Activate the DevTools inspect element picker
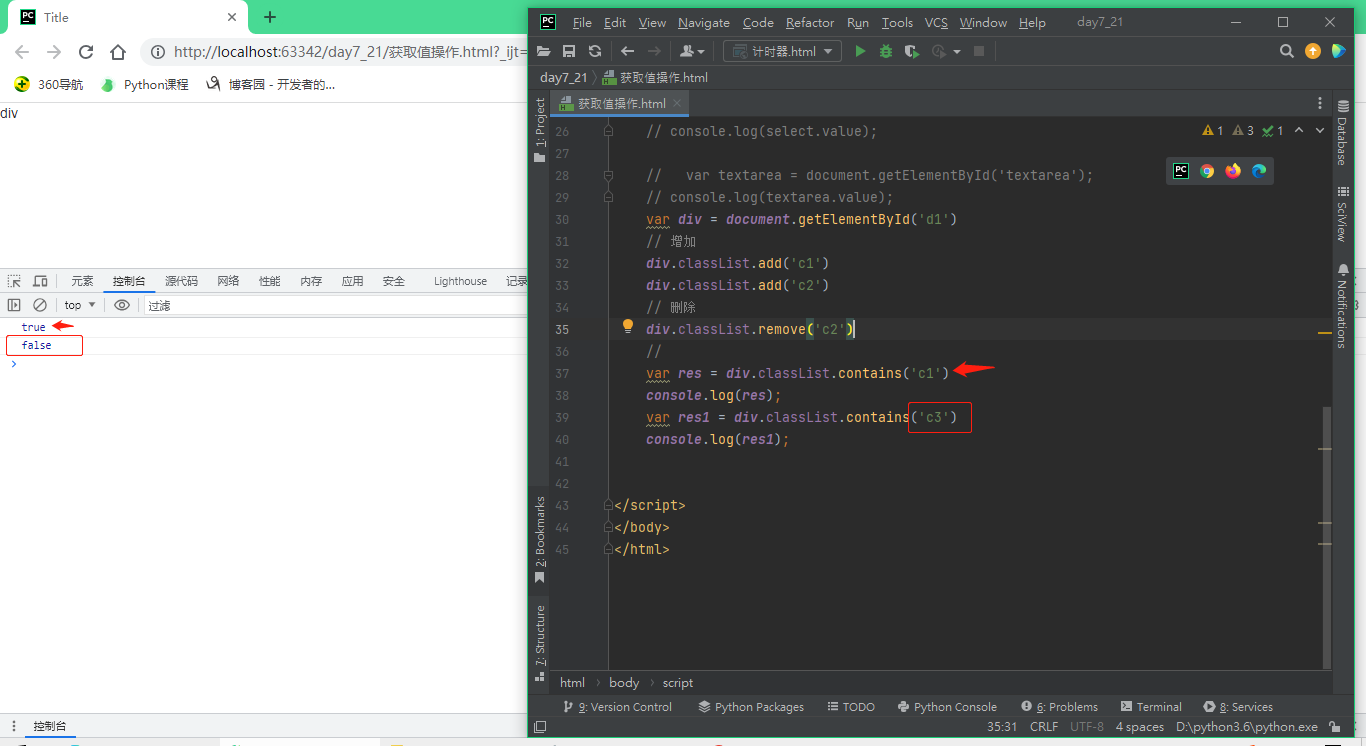1366x746 pixels. pos(14,281)
